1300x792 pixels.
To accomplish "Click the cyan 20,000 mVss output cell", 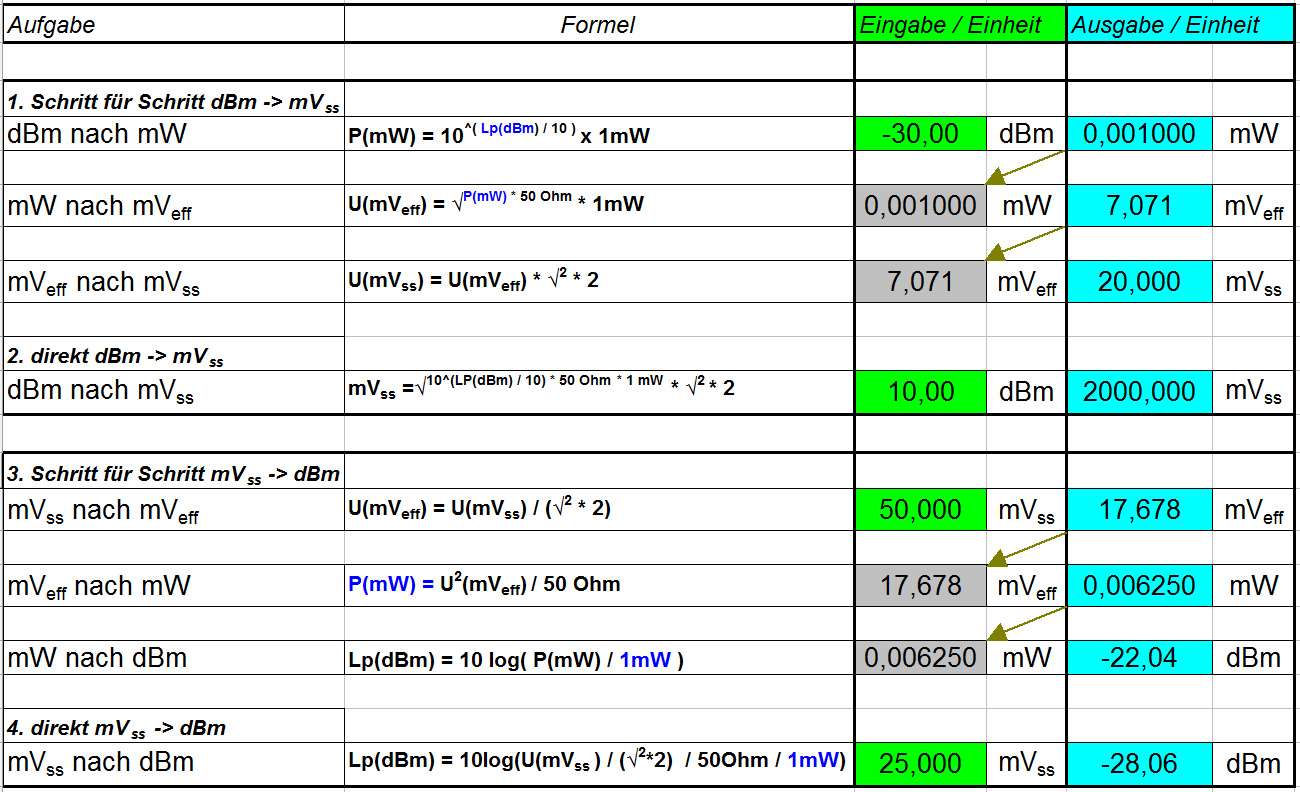I will pyautogui.click(x=1139, y=282).
